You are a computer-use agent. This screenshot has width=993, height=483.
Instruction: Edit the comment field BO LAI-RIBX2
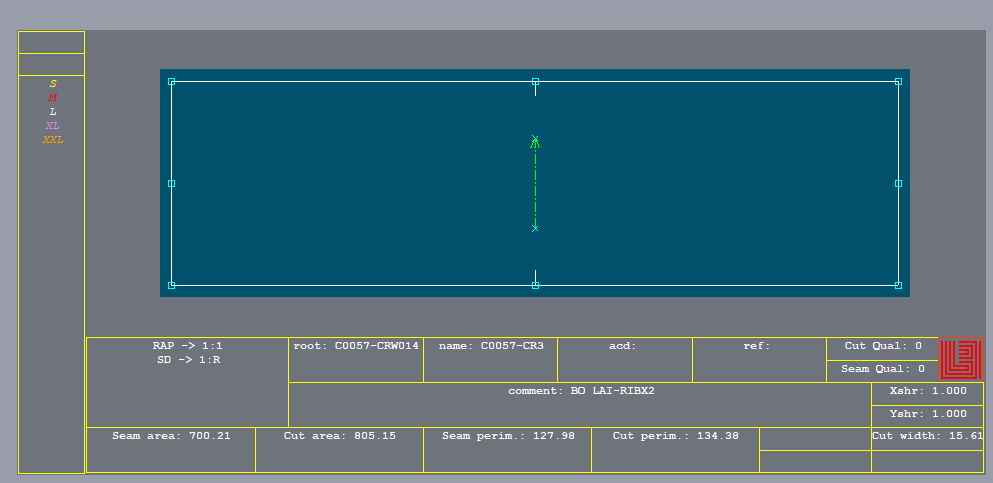[580, 391]
